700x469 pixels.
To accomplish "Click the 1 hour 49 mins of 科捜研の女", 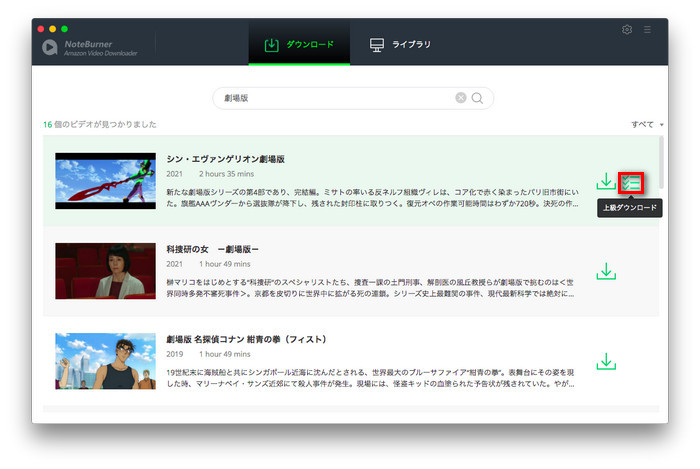I will coord(225,264).
